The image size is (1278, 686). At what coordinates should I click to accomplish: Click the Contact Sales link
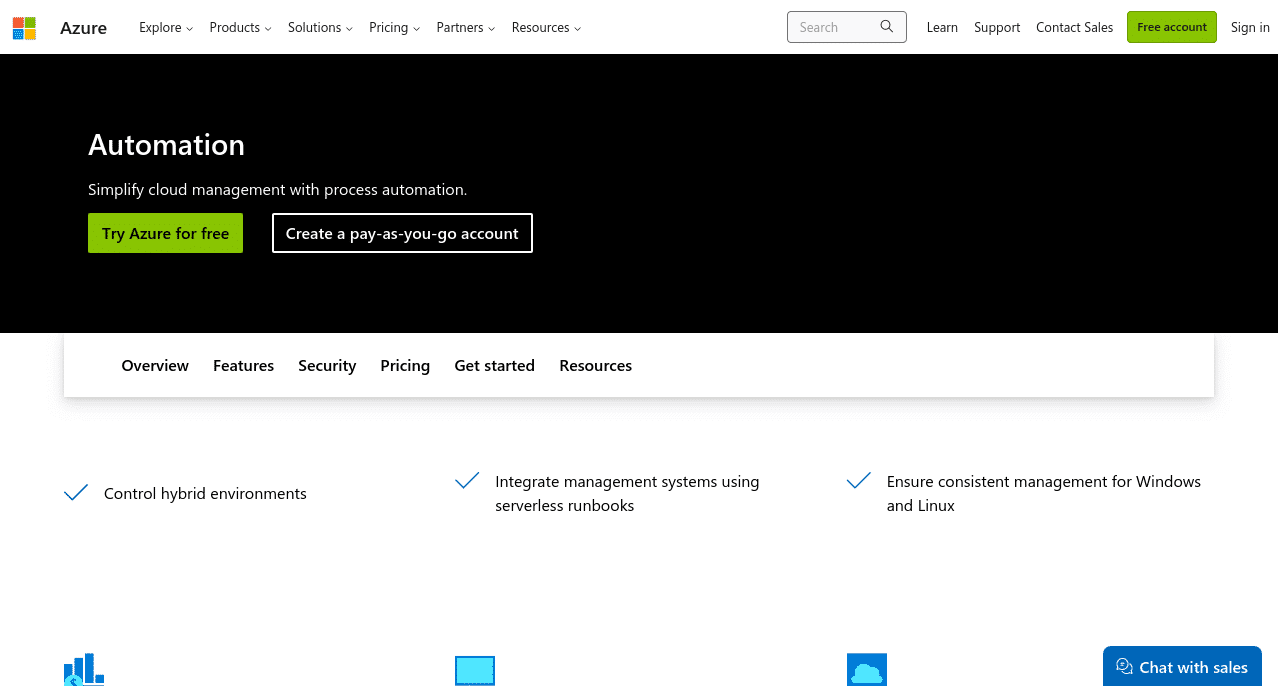[x=1074, y=27]
